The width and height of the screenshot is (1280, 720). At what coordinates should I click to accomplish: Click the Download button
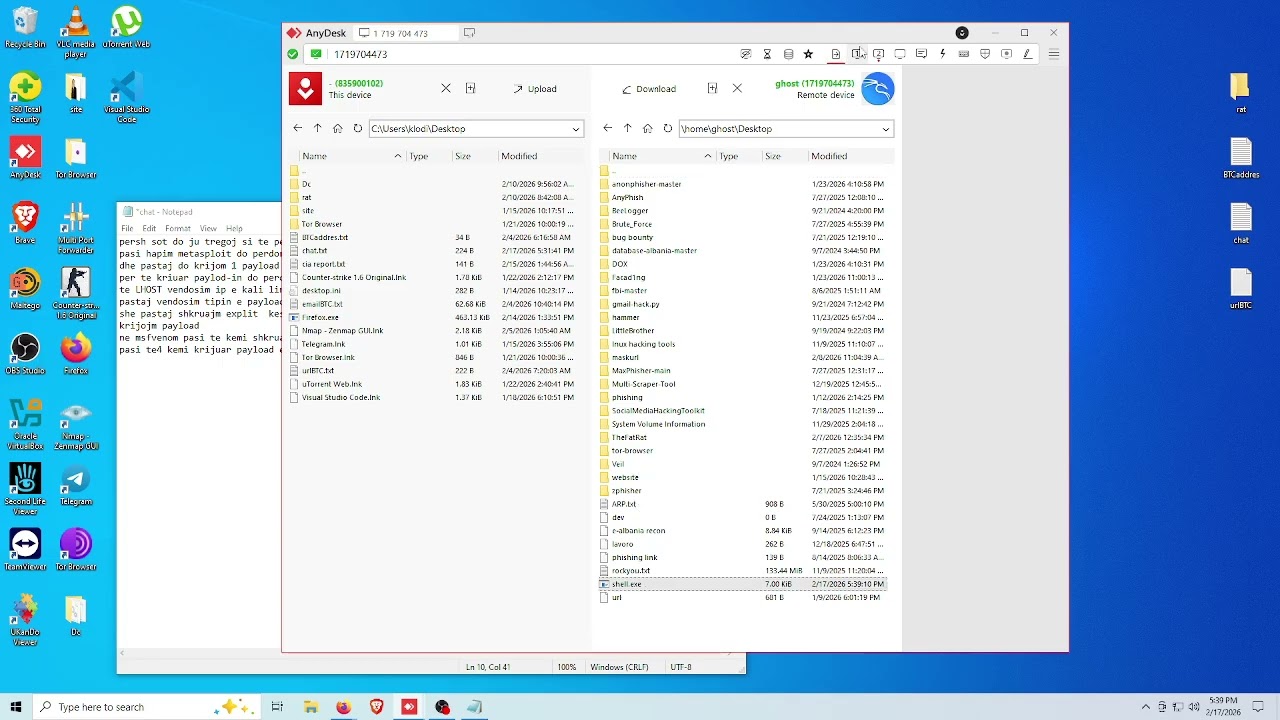tap(649, 89)
